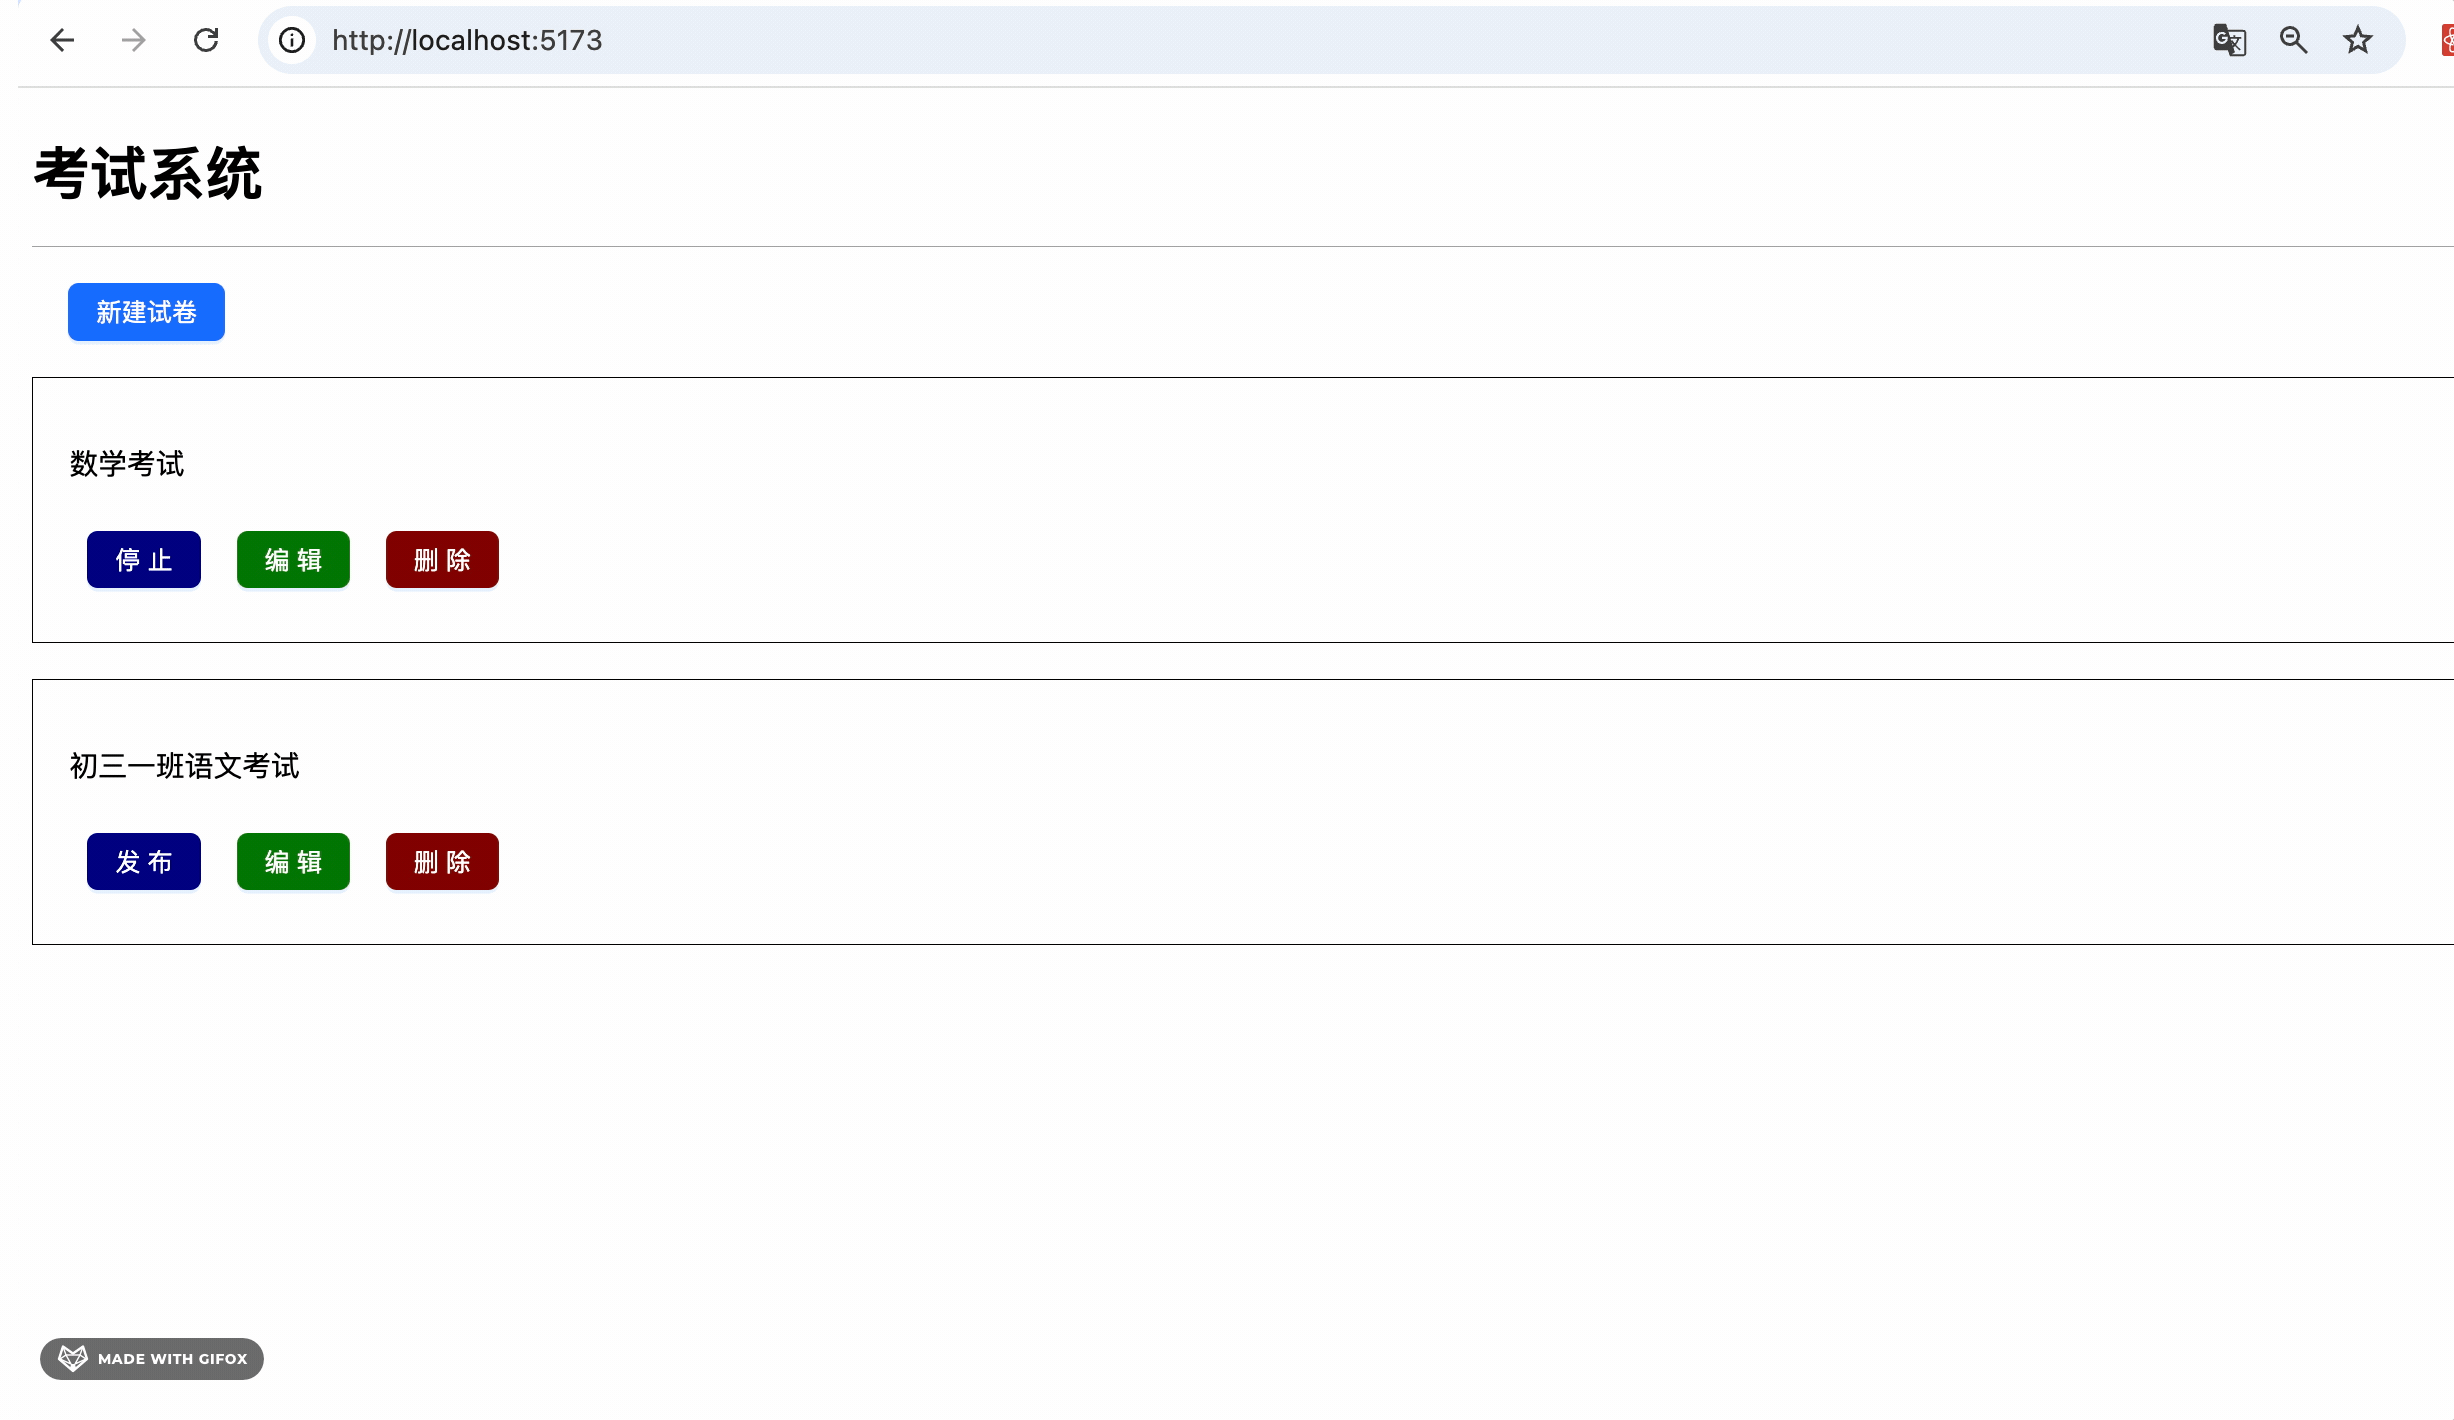Screen dimensions: 2454x1420
Task: Click the forward navigation arrow
Action: pos(133,40)
